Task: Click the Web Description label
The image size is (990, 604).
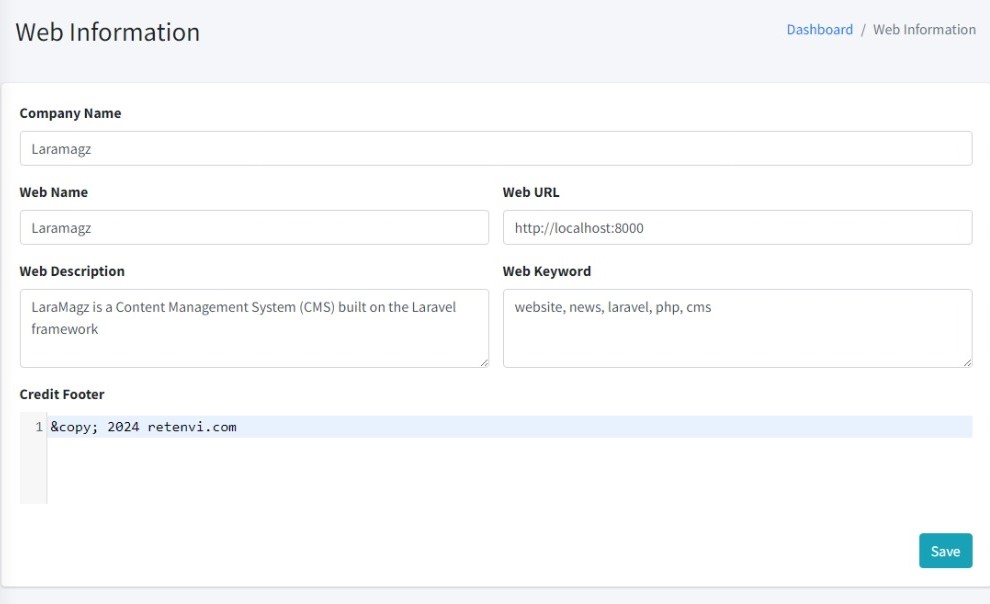Action: point(72,271)
